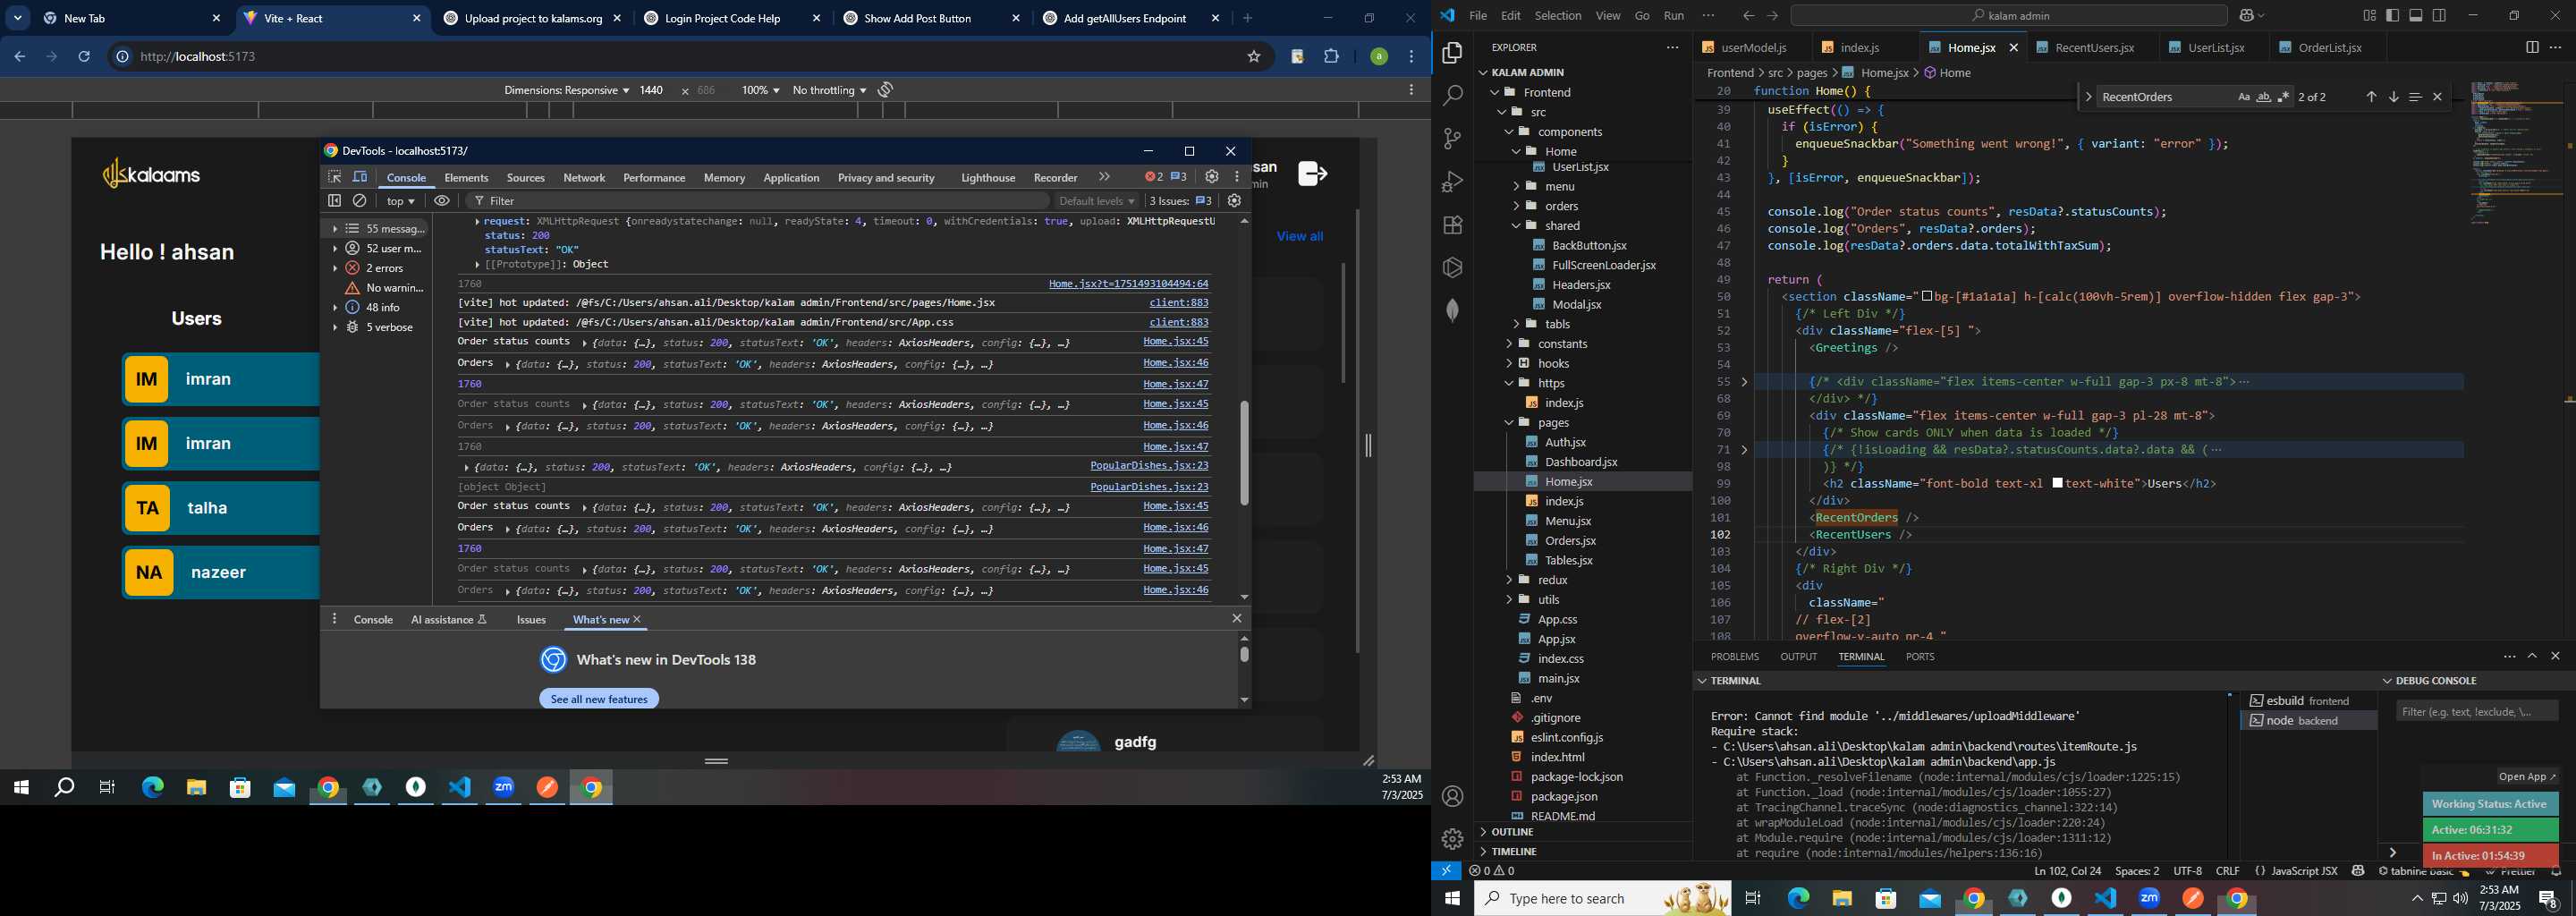Open Extensions view in VS Code

[1452, 225]
